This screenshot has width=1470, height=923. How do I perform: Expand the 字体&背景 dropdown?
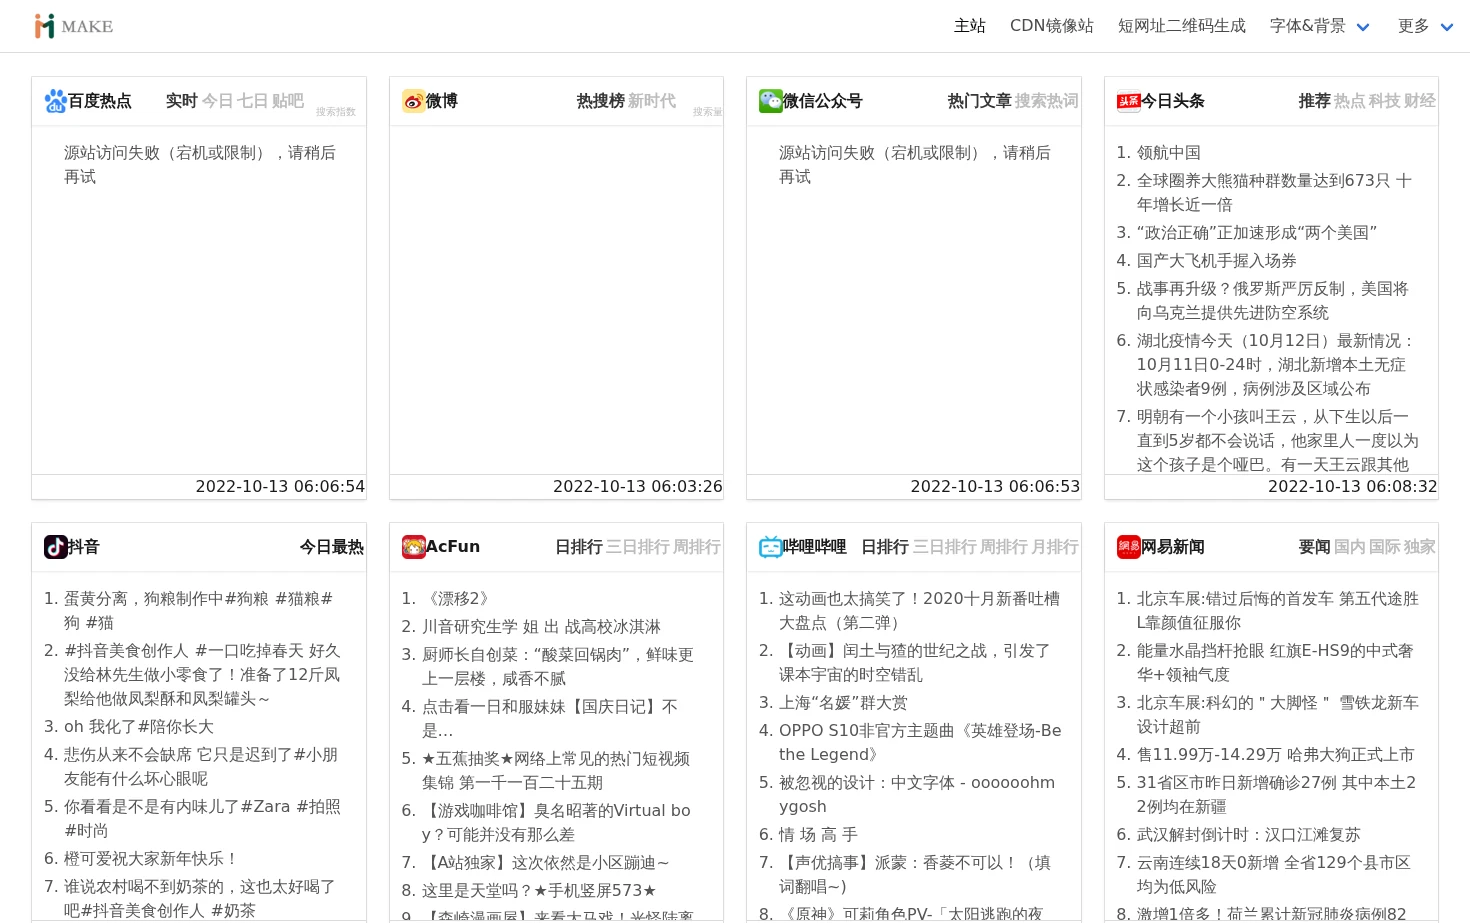[1319, 26]
